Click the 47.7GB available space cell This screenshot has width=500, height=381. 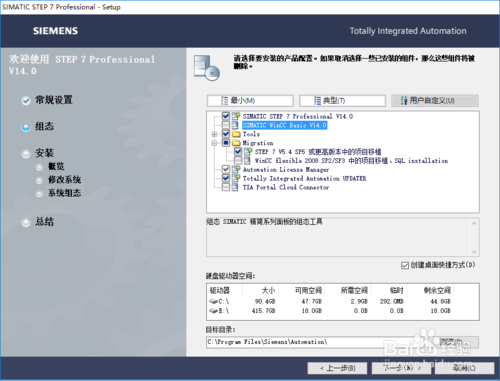(x=312, y=301)
